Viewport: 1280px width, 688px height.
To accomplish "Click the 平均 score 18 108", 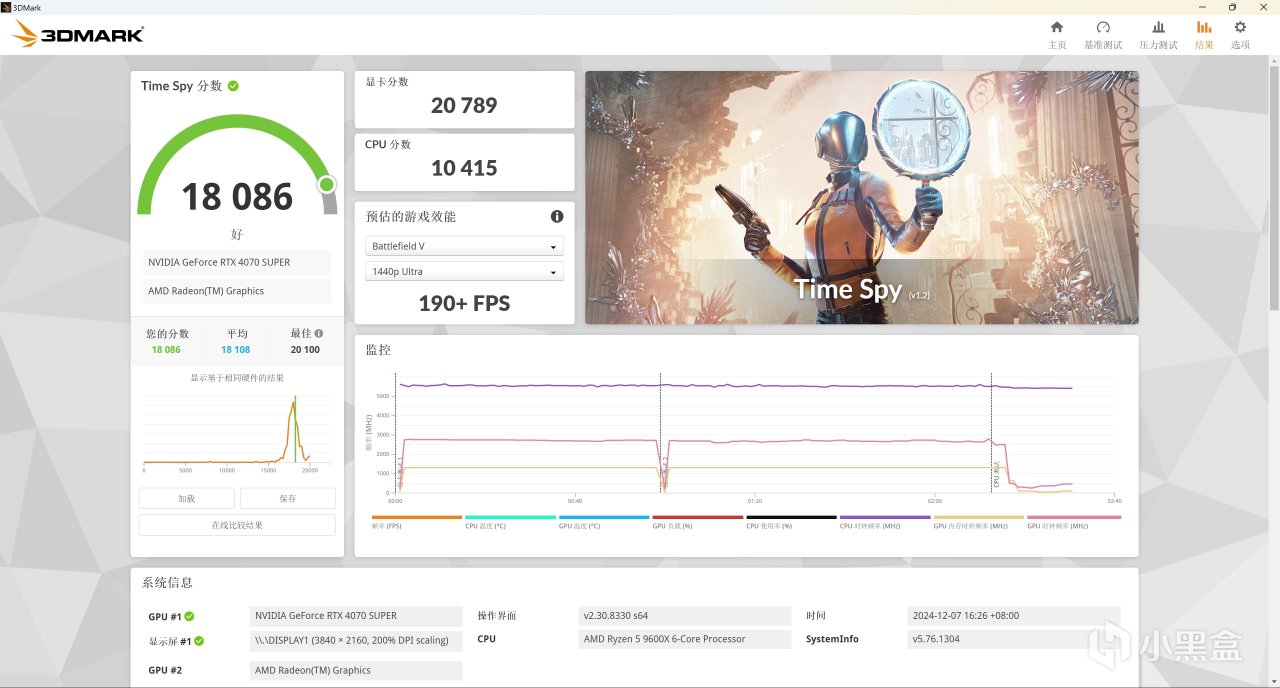I will coord(236,350).
